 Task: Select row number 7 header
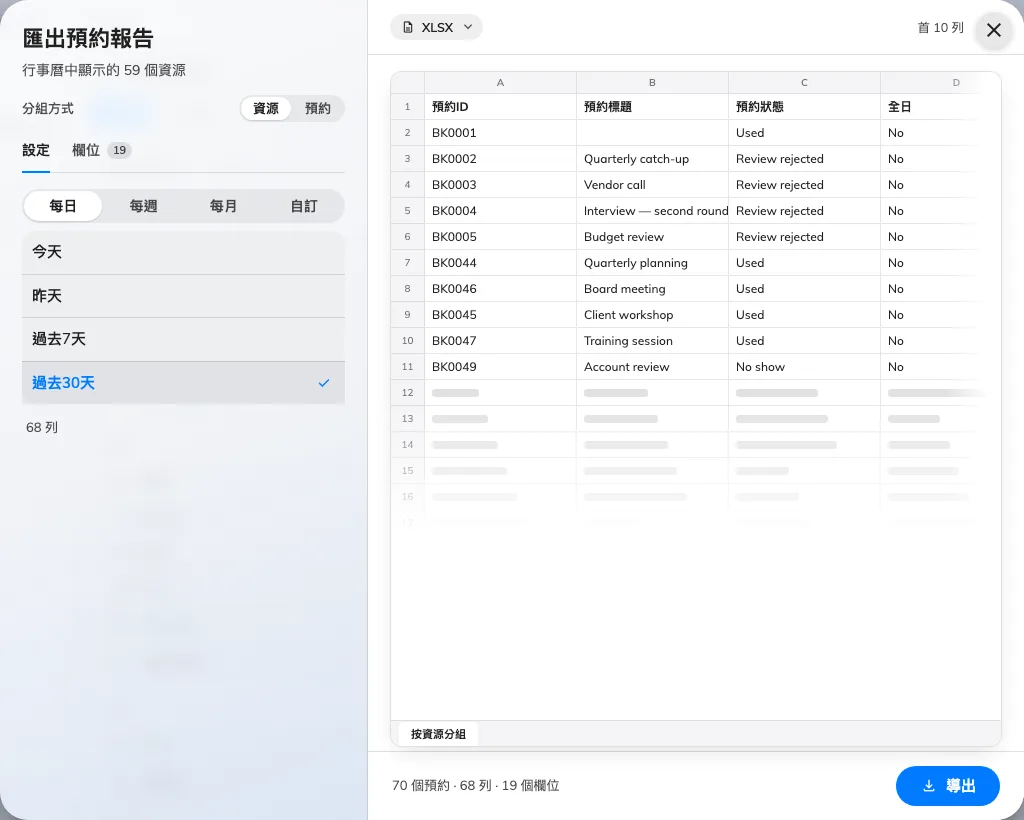[408, 263]
